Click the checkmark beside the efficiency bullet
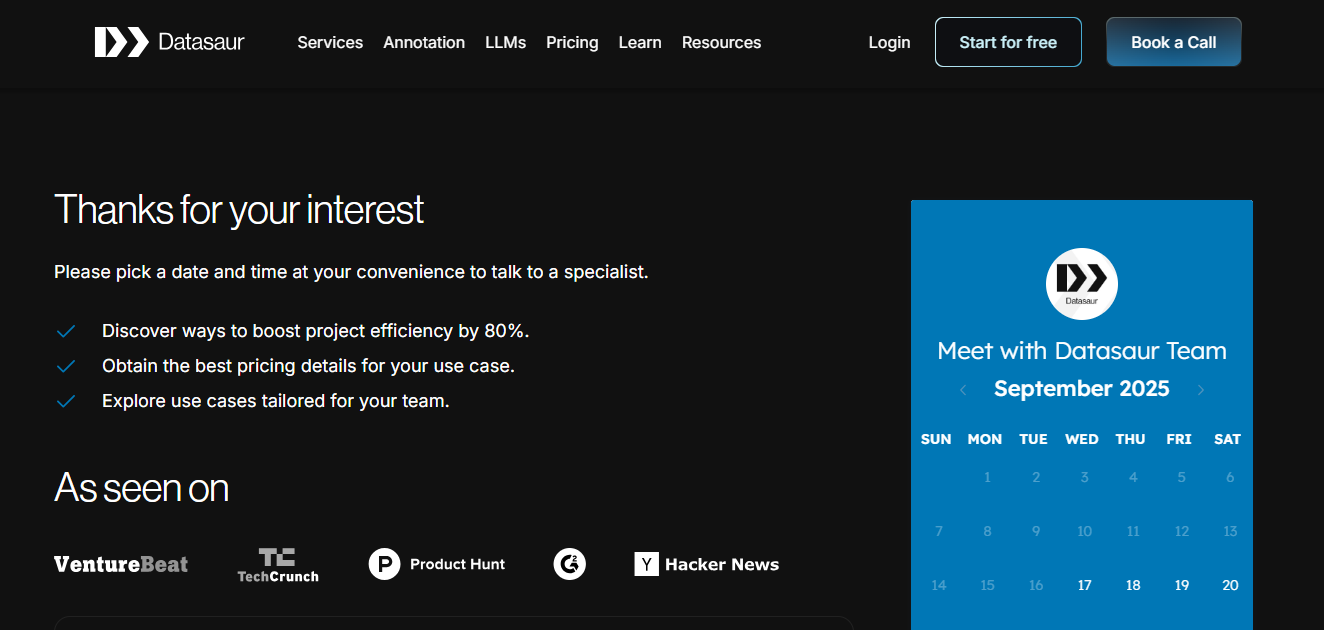 (66, 330)
